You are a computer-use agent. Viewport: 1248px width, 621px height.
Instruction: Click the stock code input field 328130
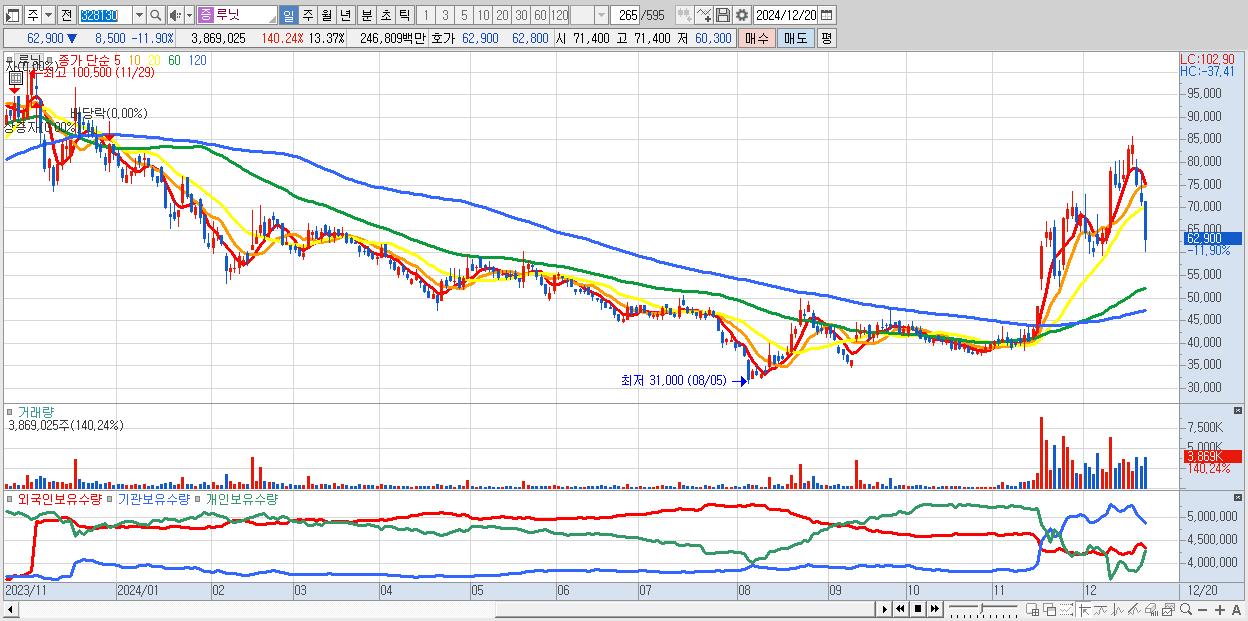tap(105, 16)
